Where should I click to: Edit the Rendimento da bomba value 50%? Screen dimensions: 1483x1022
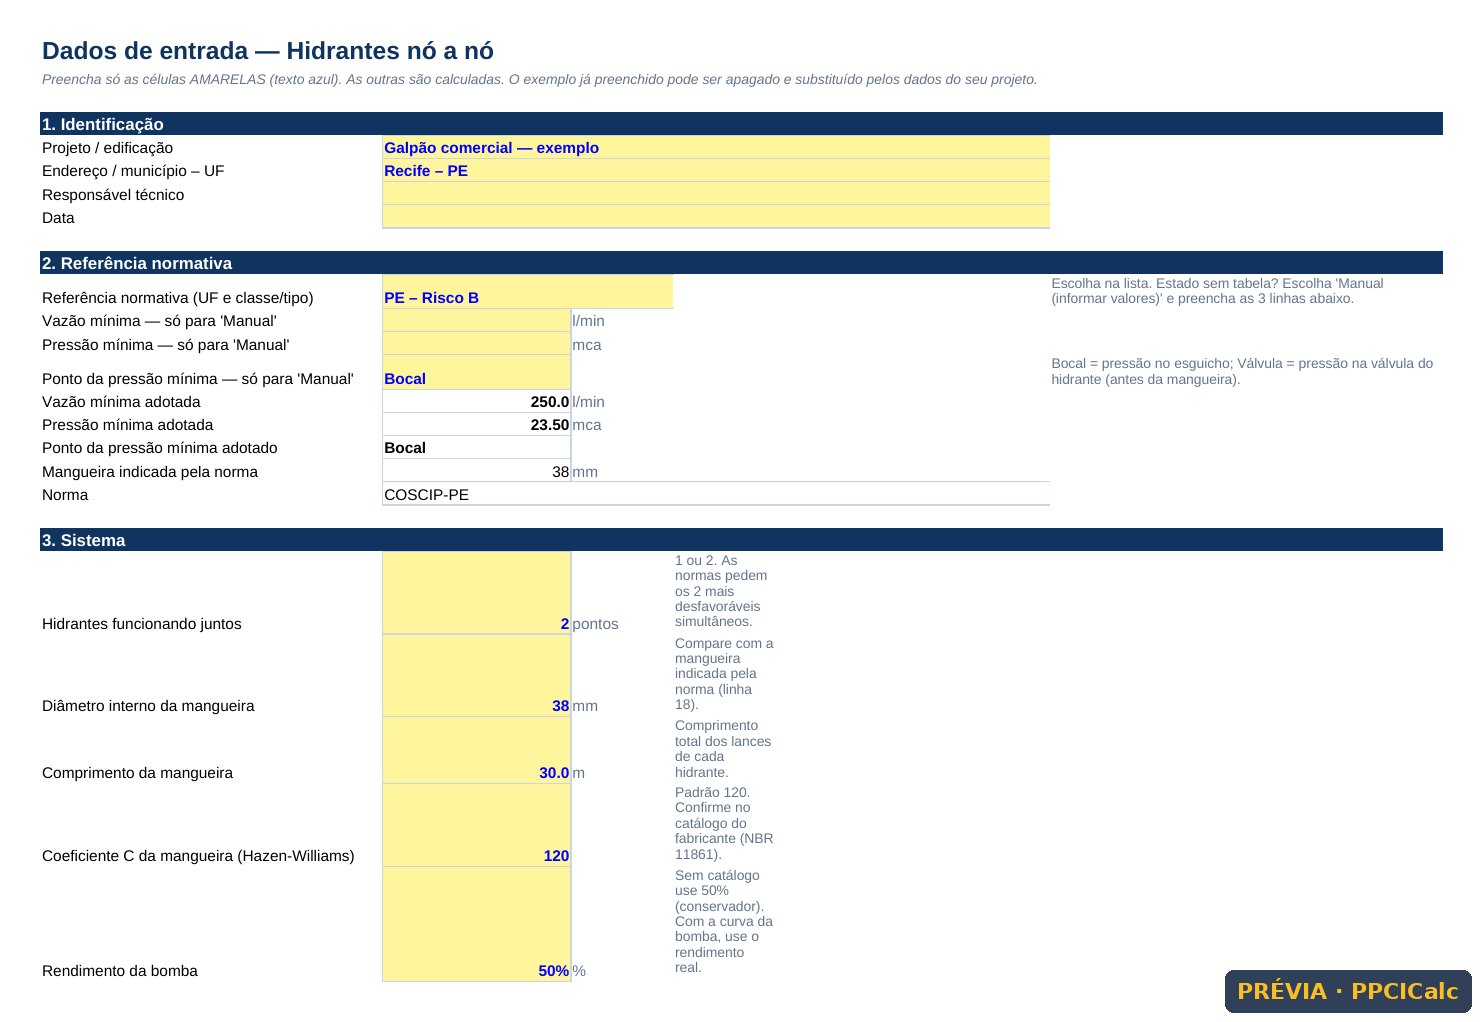(477, 924)
